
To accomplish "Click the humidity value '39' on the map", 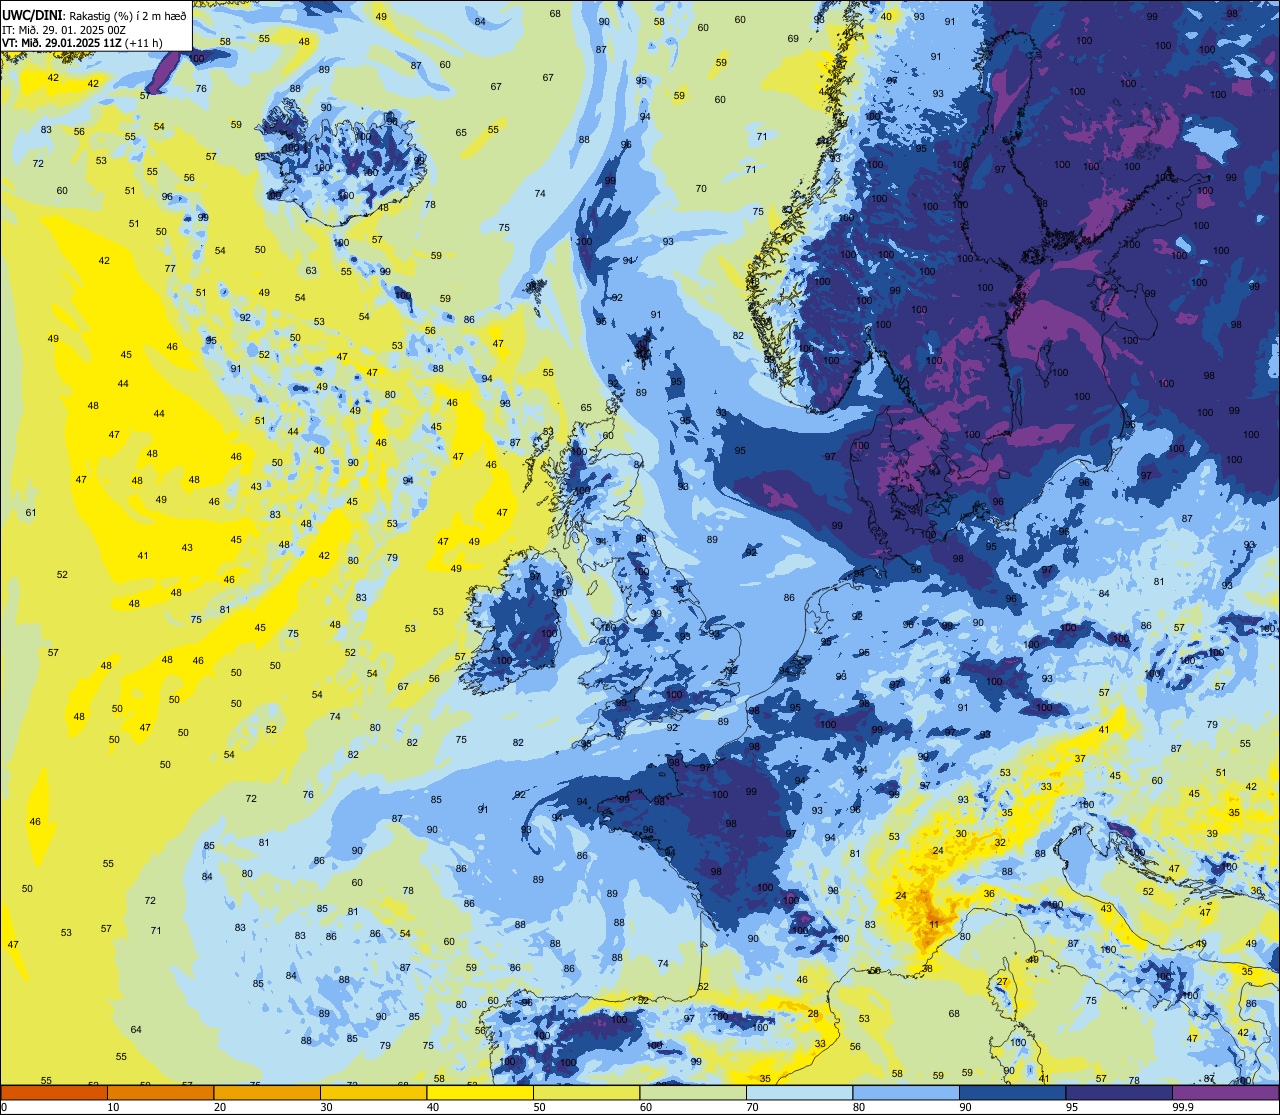I will [x=1212, y=833].
